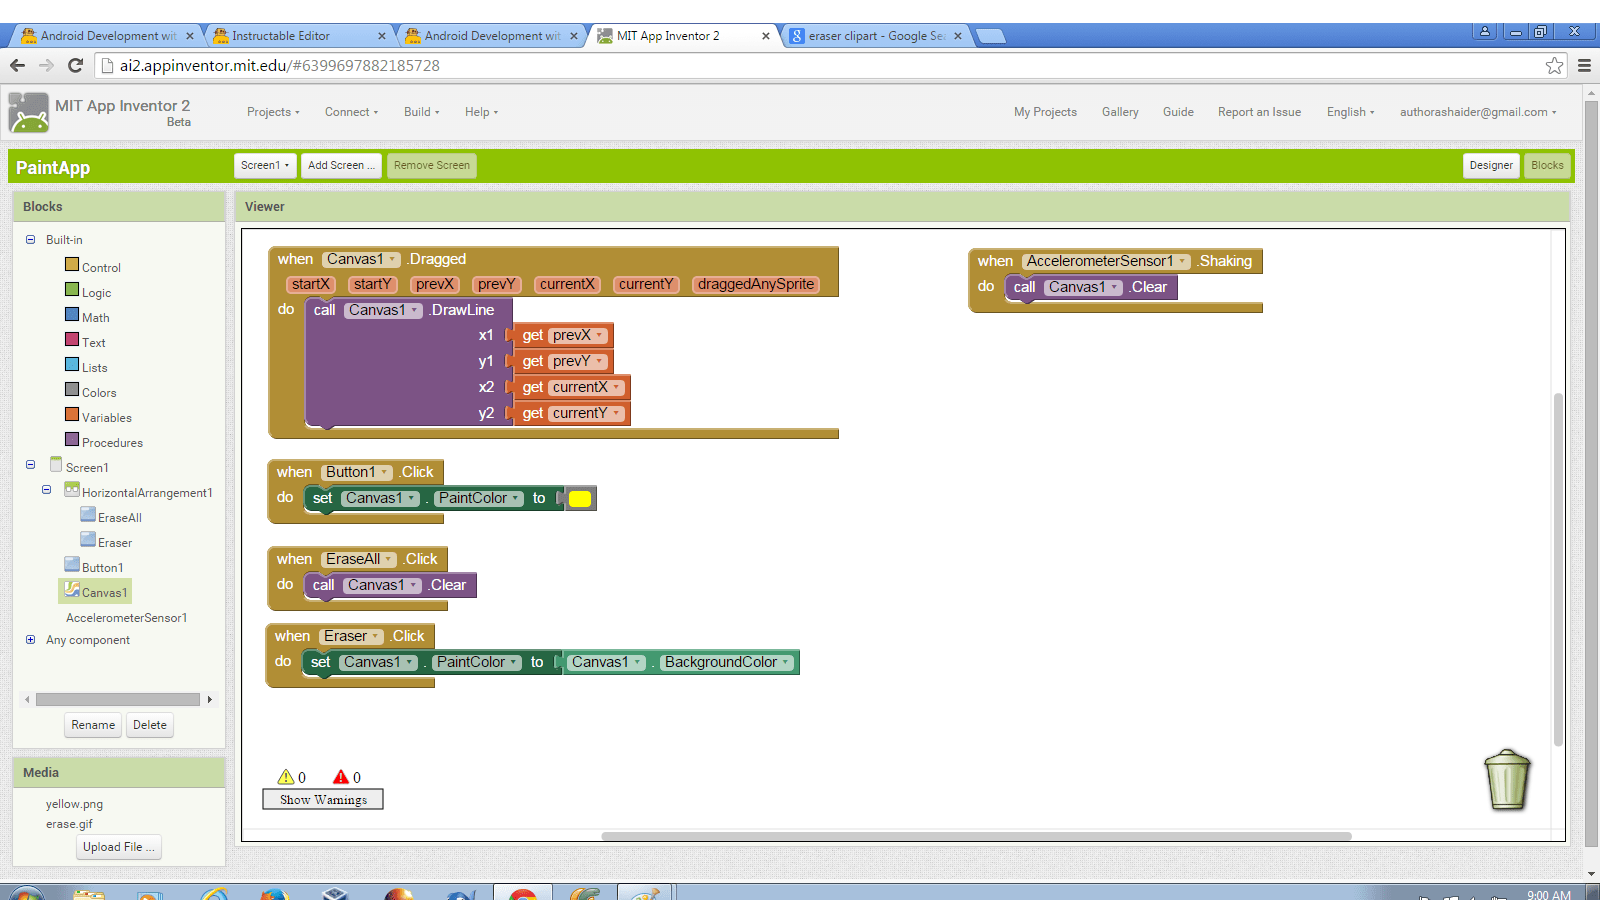Switch to eraser clipart Google Search tab
1600x900 pixels.
pyautogui.click(x=875, y=36)
